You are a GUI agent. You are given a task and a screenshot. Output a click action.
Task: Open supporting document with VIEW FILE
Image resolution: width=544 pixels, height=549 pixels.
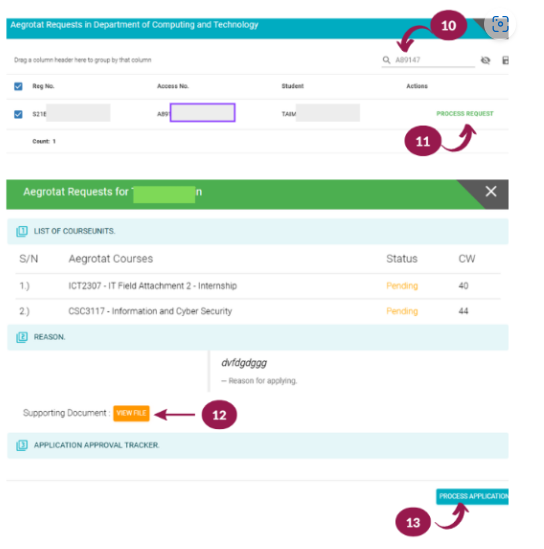click(131, 413)
